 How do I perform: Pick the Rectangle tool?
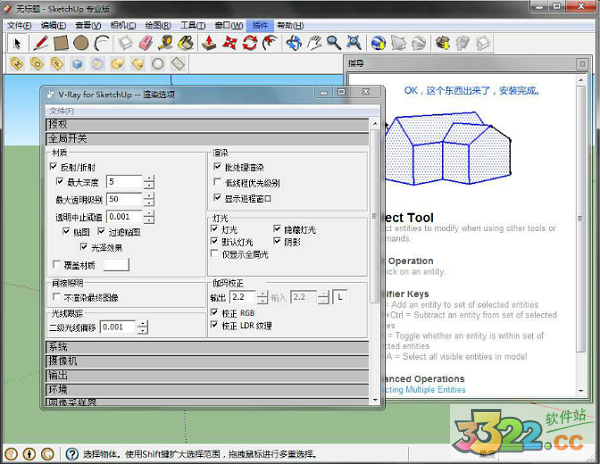coord(61,43)
